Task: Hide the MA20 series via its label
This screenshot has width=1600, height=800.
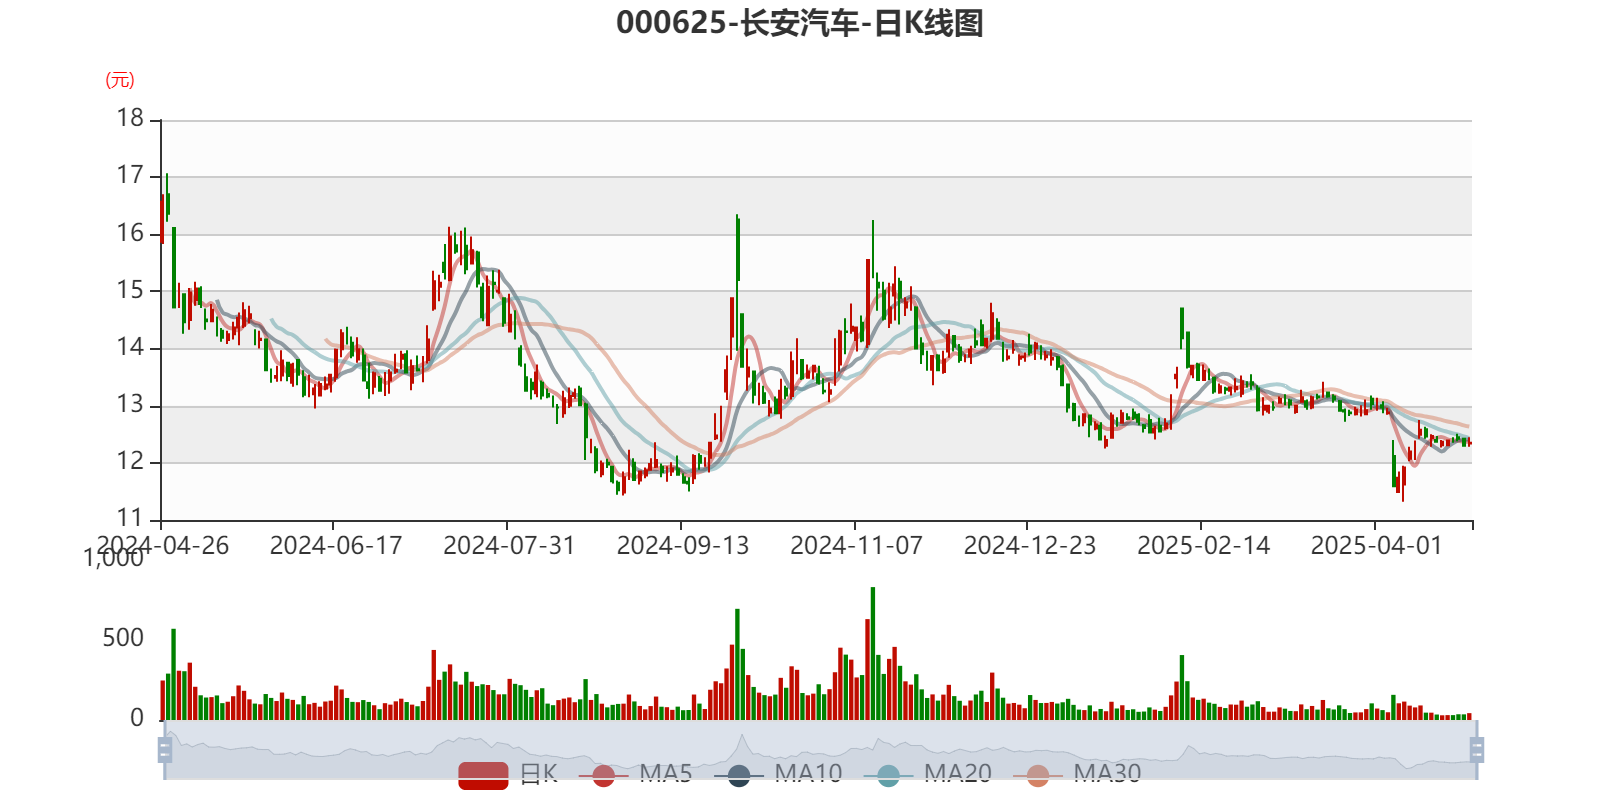Action: (957, 773)
